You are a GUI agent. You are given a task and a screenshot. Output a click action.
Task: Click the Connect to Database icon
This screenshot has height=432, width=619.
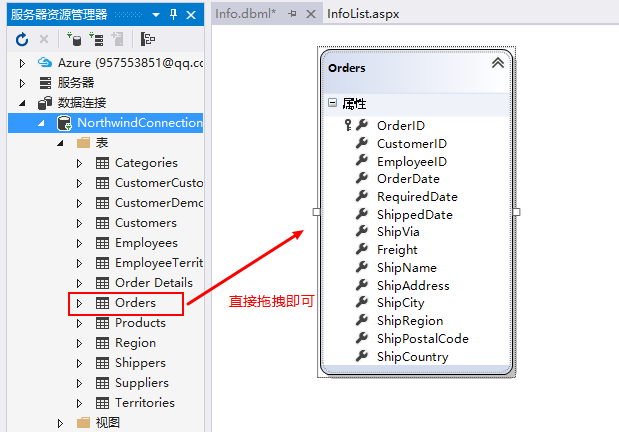click(x=74, y=39)
